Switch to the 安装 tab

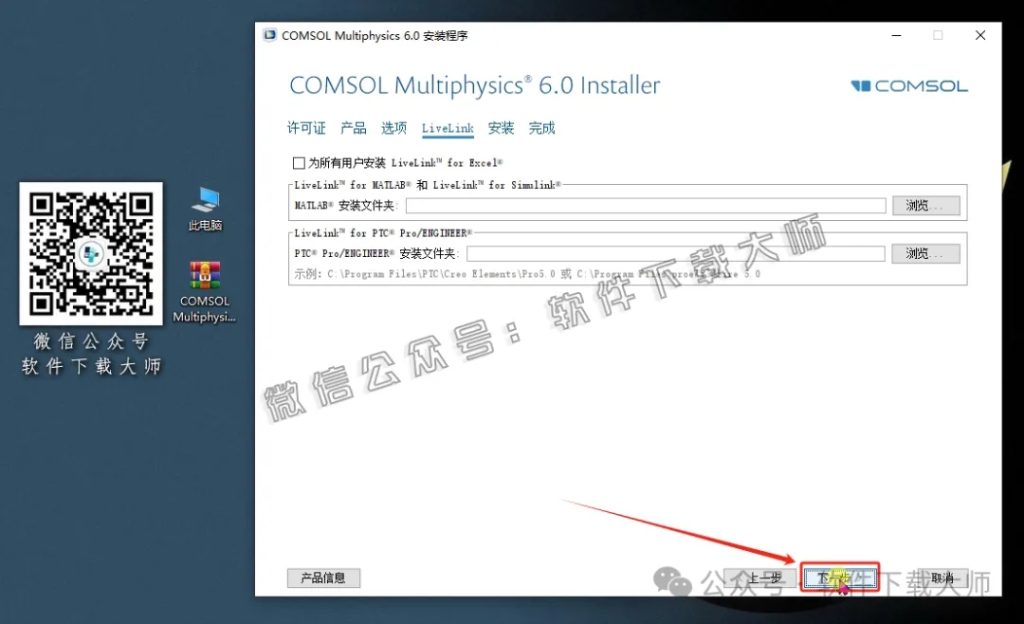point(500,128)
